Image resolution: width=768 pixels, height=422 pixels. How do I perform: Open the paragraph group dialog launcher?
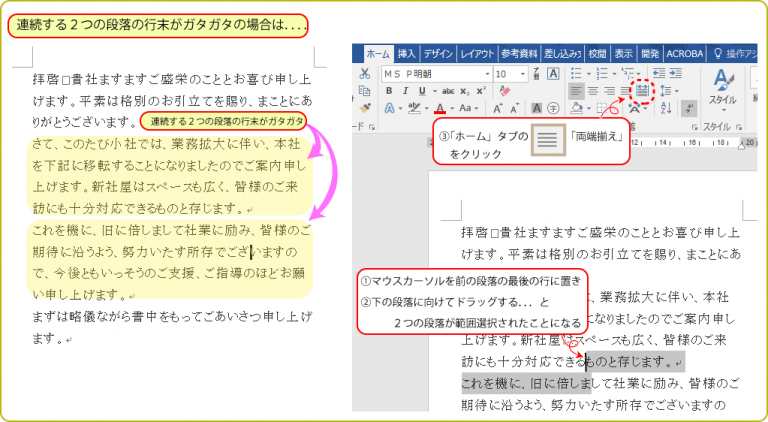click(695, 127)
